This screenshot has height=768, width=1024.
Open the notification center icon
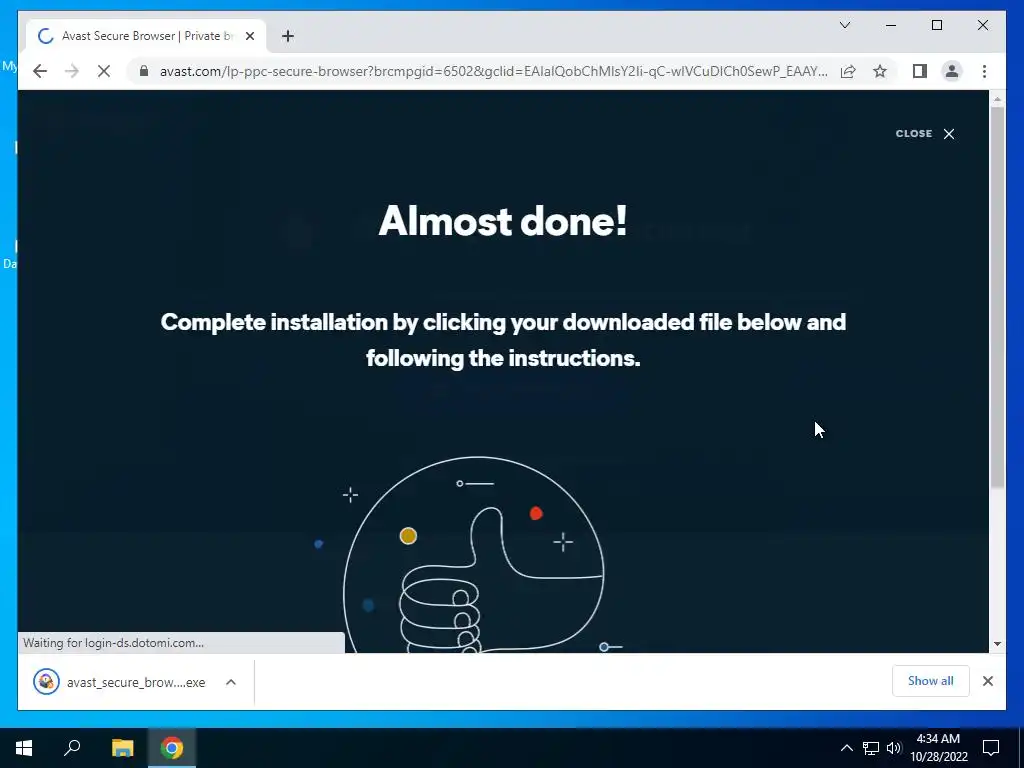click(x=991, y=748)
